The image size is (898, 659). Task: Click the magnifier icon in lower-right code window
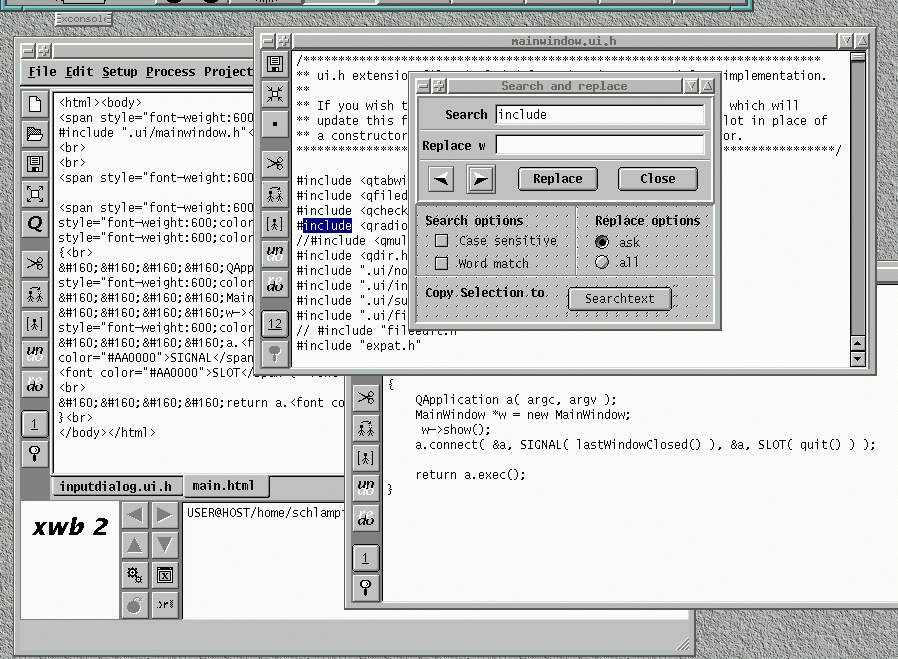pos(366,587)
